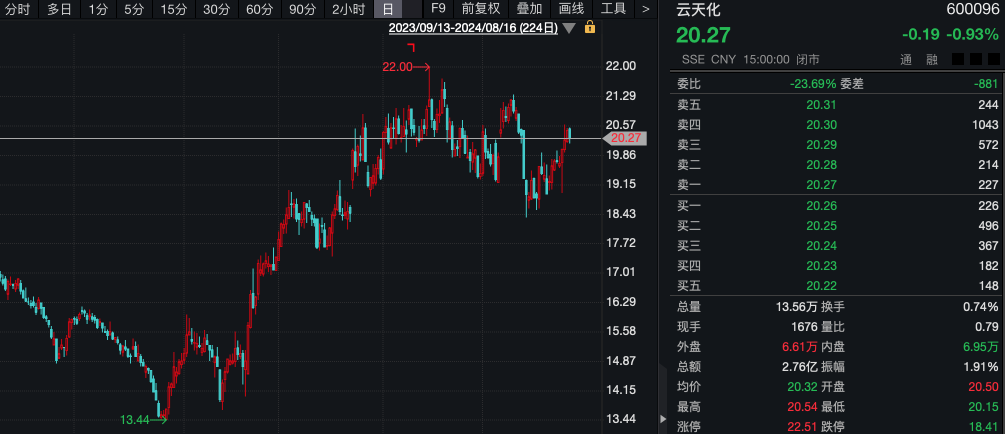Select the 日 daily K-line tab
Image resolution: width=1005 pixels, height=434 pixels.
[387, 9]
